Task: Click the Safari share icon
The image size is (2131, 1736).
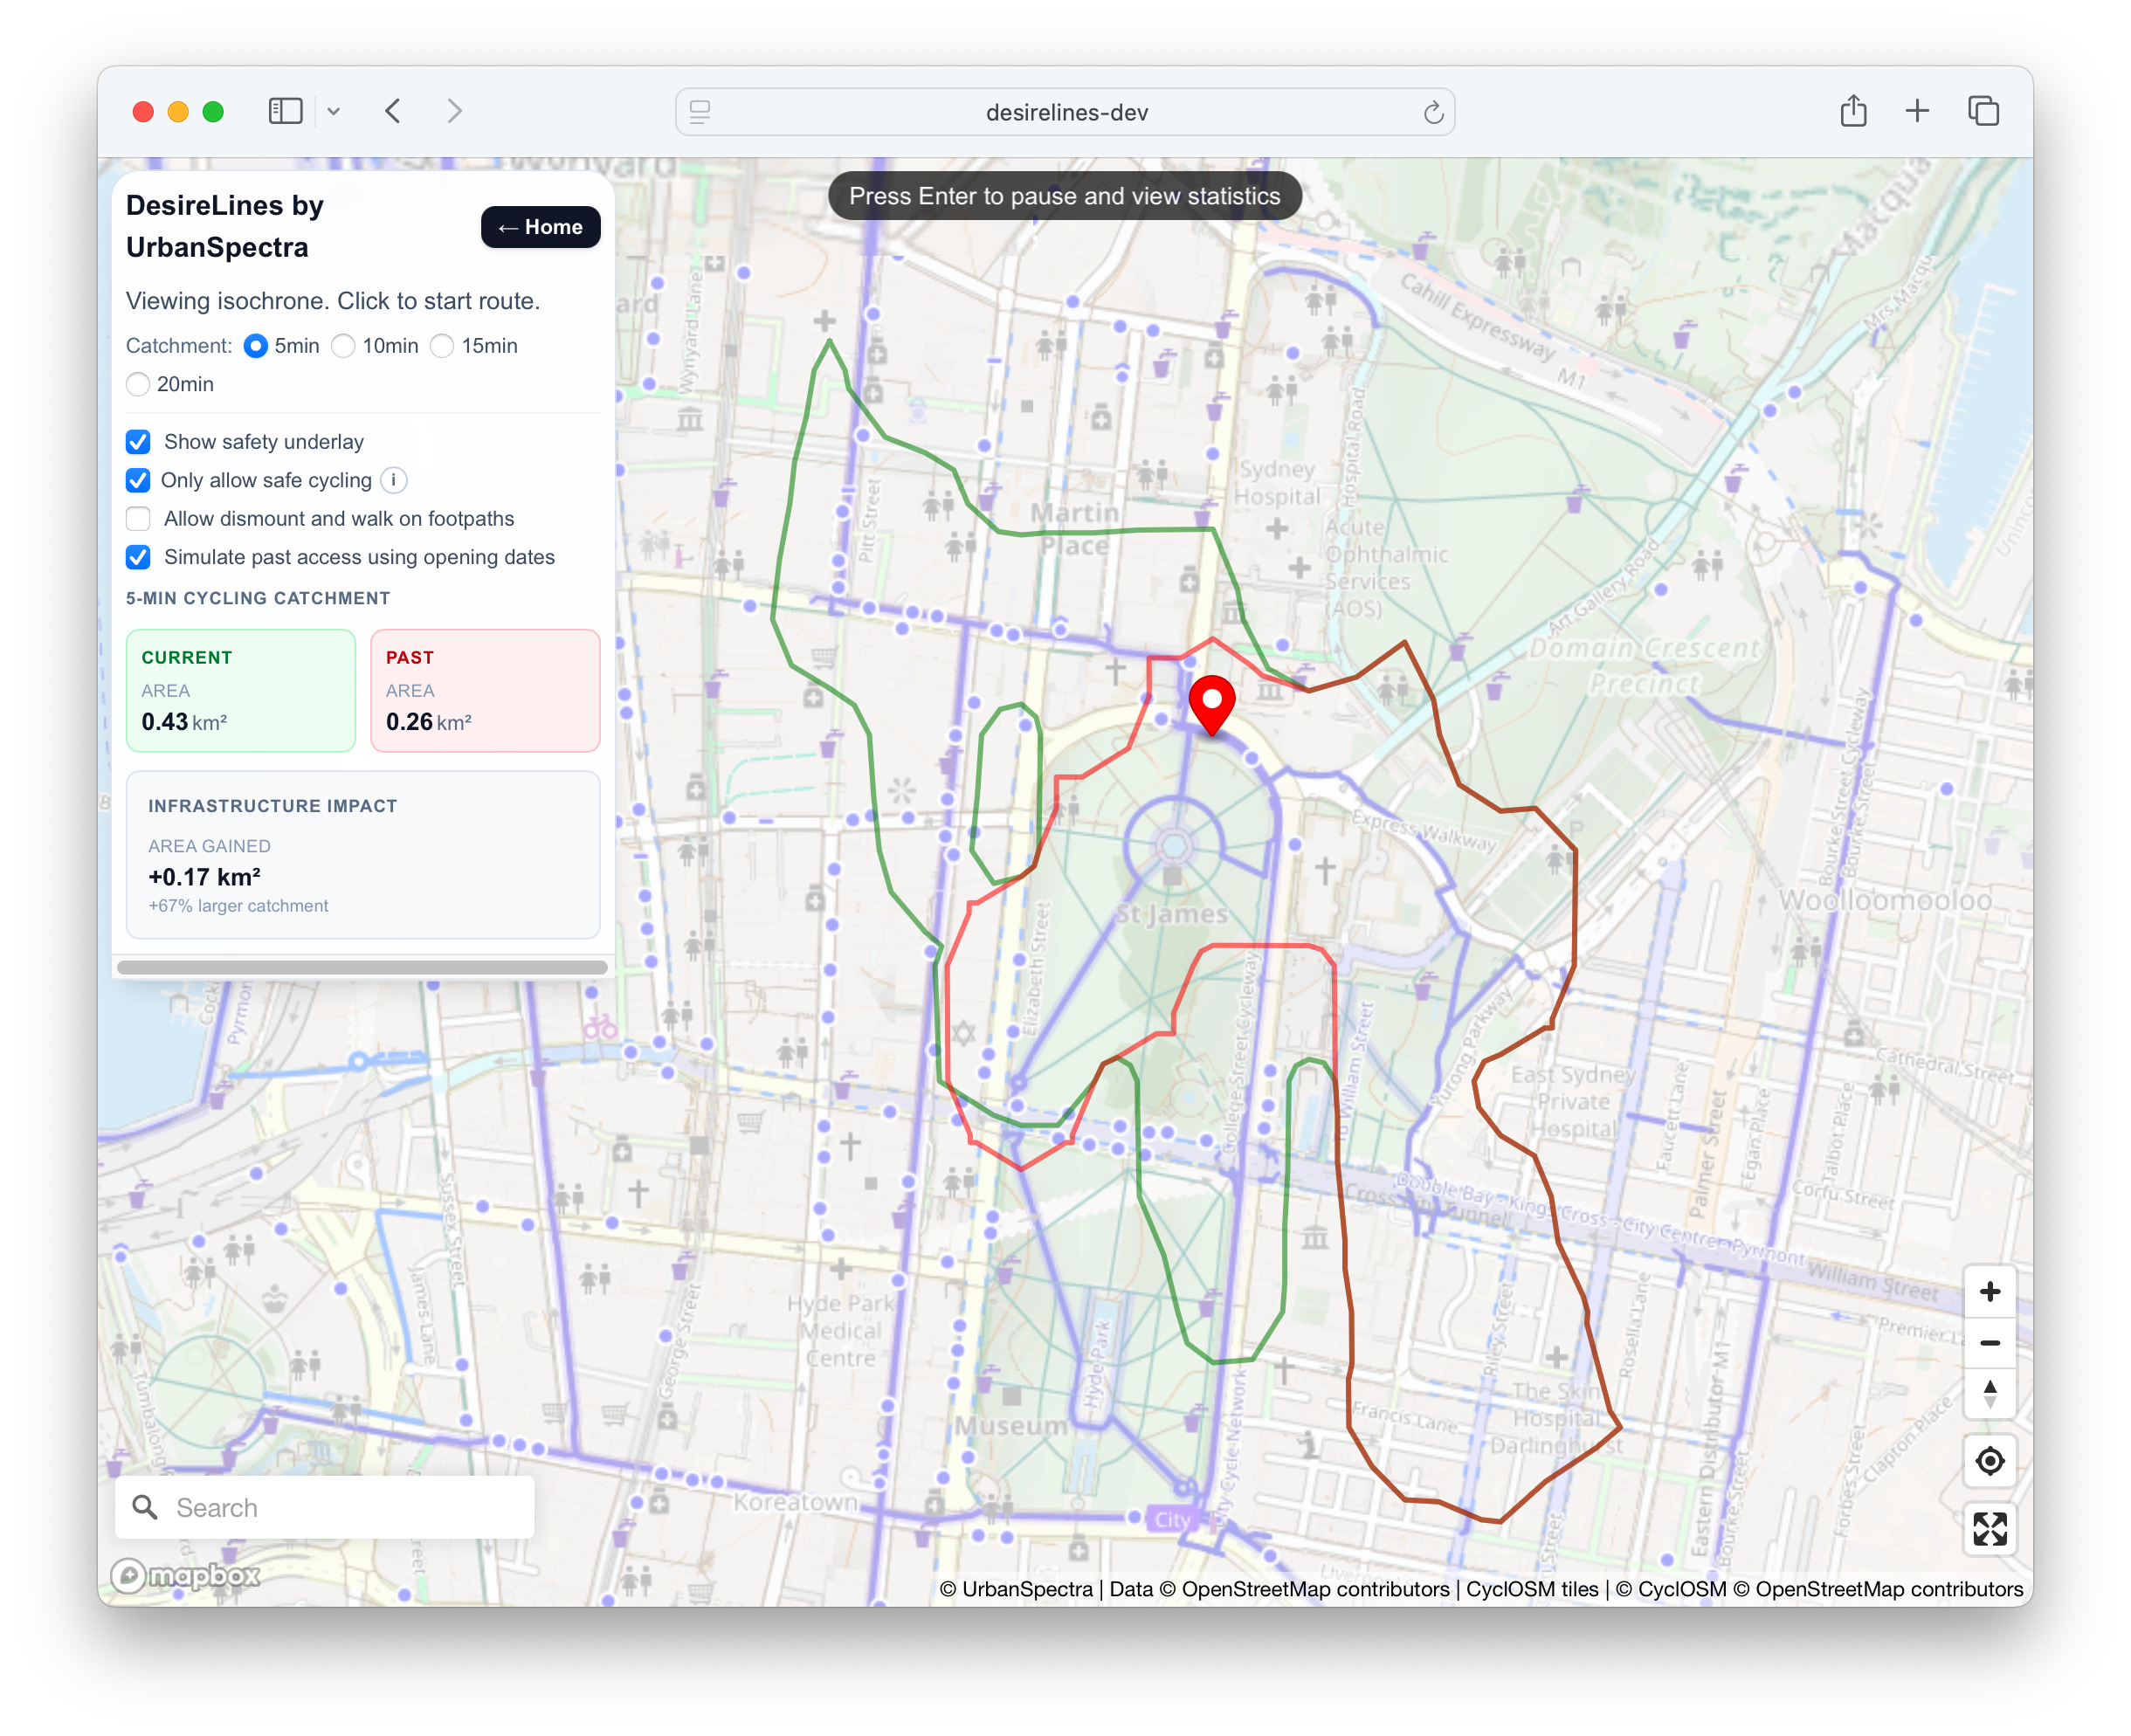Action: coord(1852,111)
